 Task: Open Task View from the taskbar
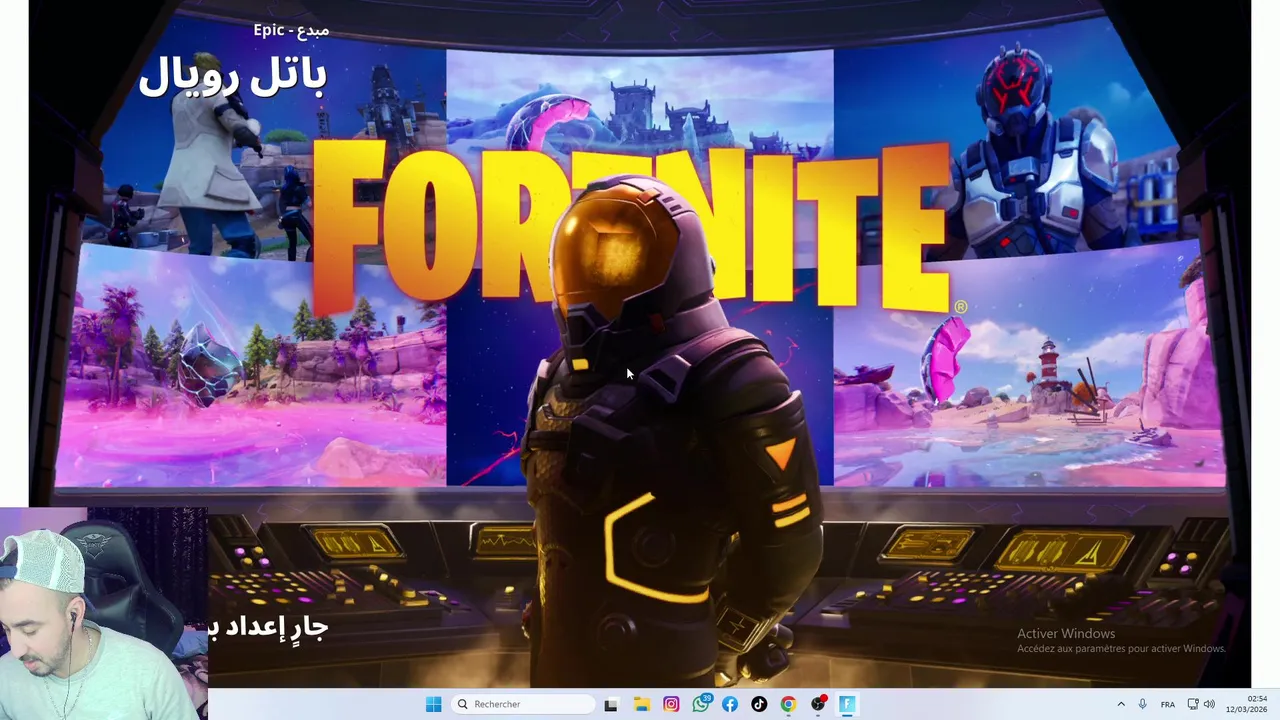pyautogui.click(x=611, y=704)
